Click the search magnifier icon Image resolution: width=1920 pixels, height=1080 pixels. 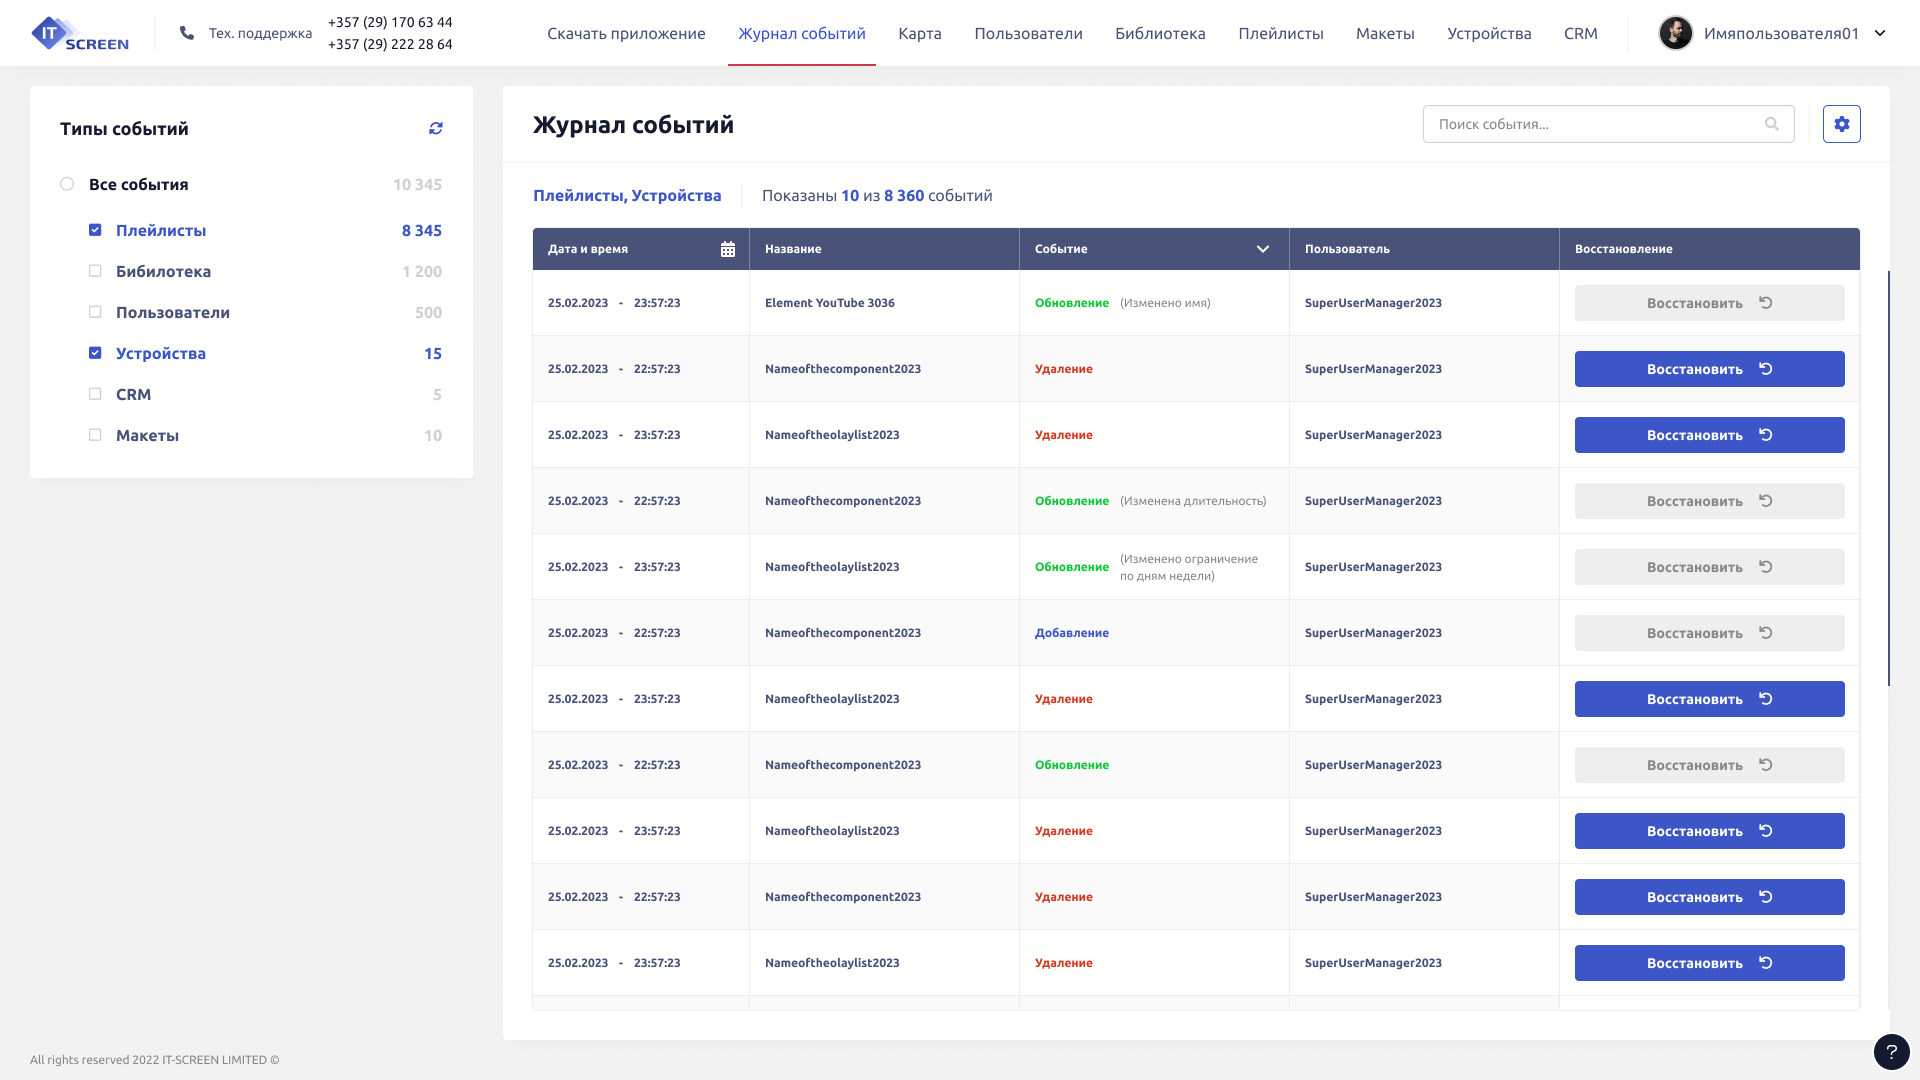[x=1772, y=124]
